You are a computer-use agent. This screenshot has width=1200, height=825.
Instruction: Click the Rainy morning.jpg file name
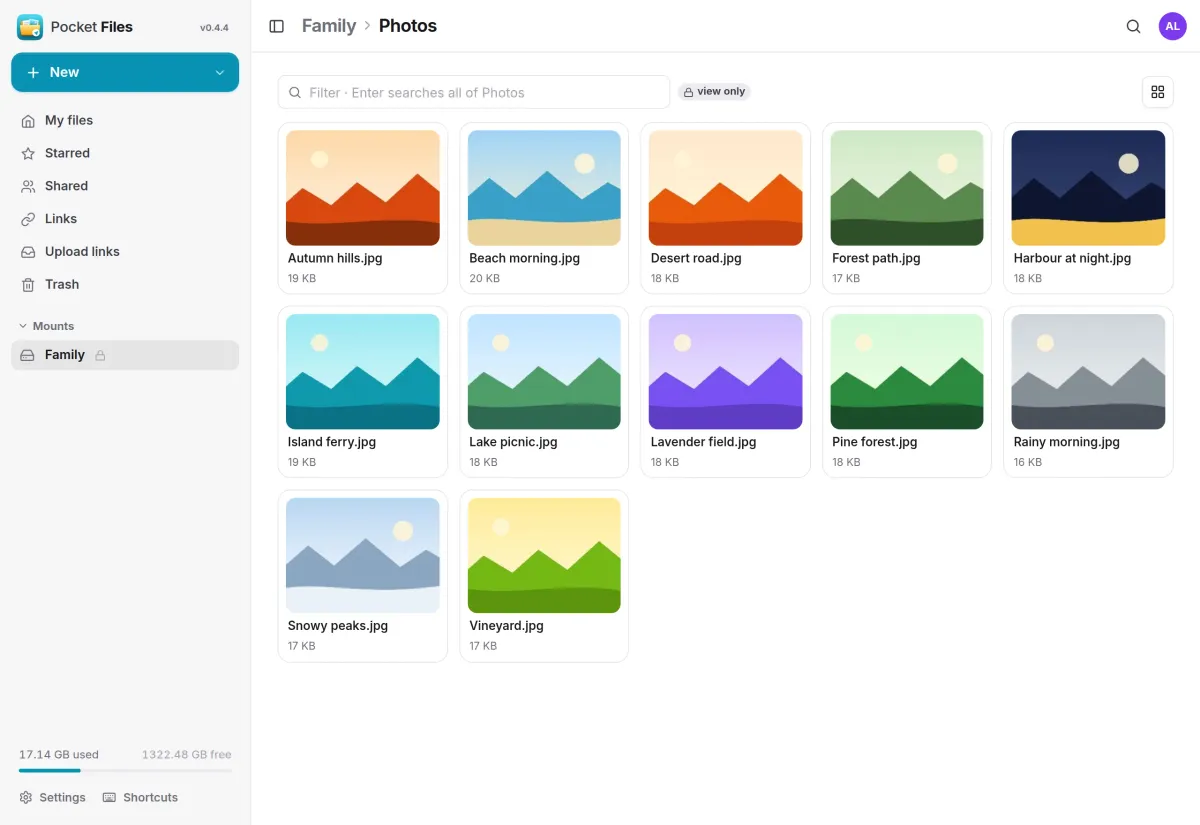click(1066, 442)
